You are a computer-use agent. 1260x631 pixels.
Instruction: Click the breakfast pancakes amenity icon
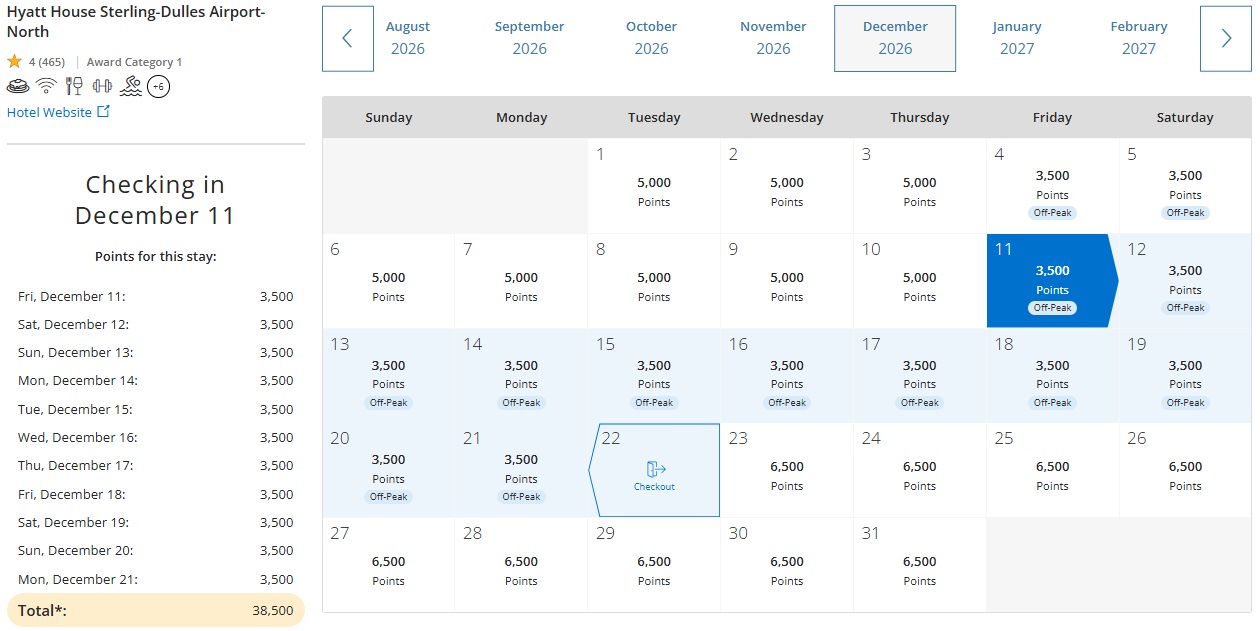coord(17,86)
